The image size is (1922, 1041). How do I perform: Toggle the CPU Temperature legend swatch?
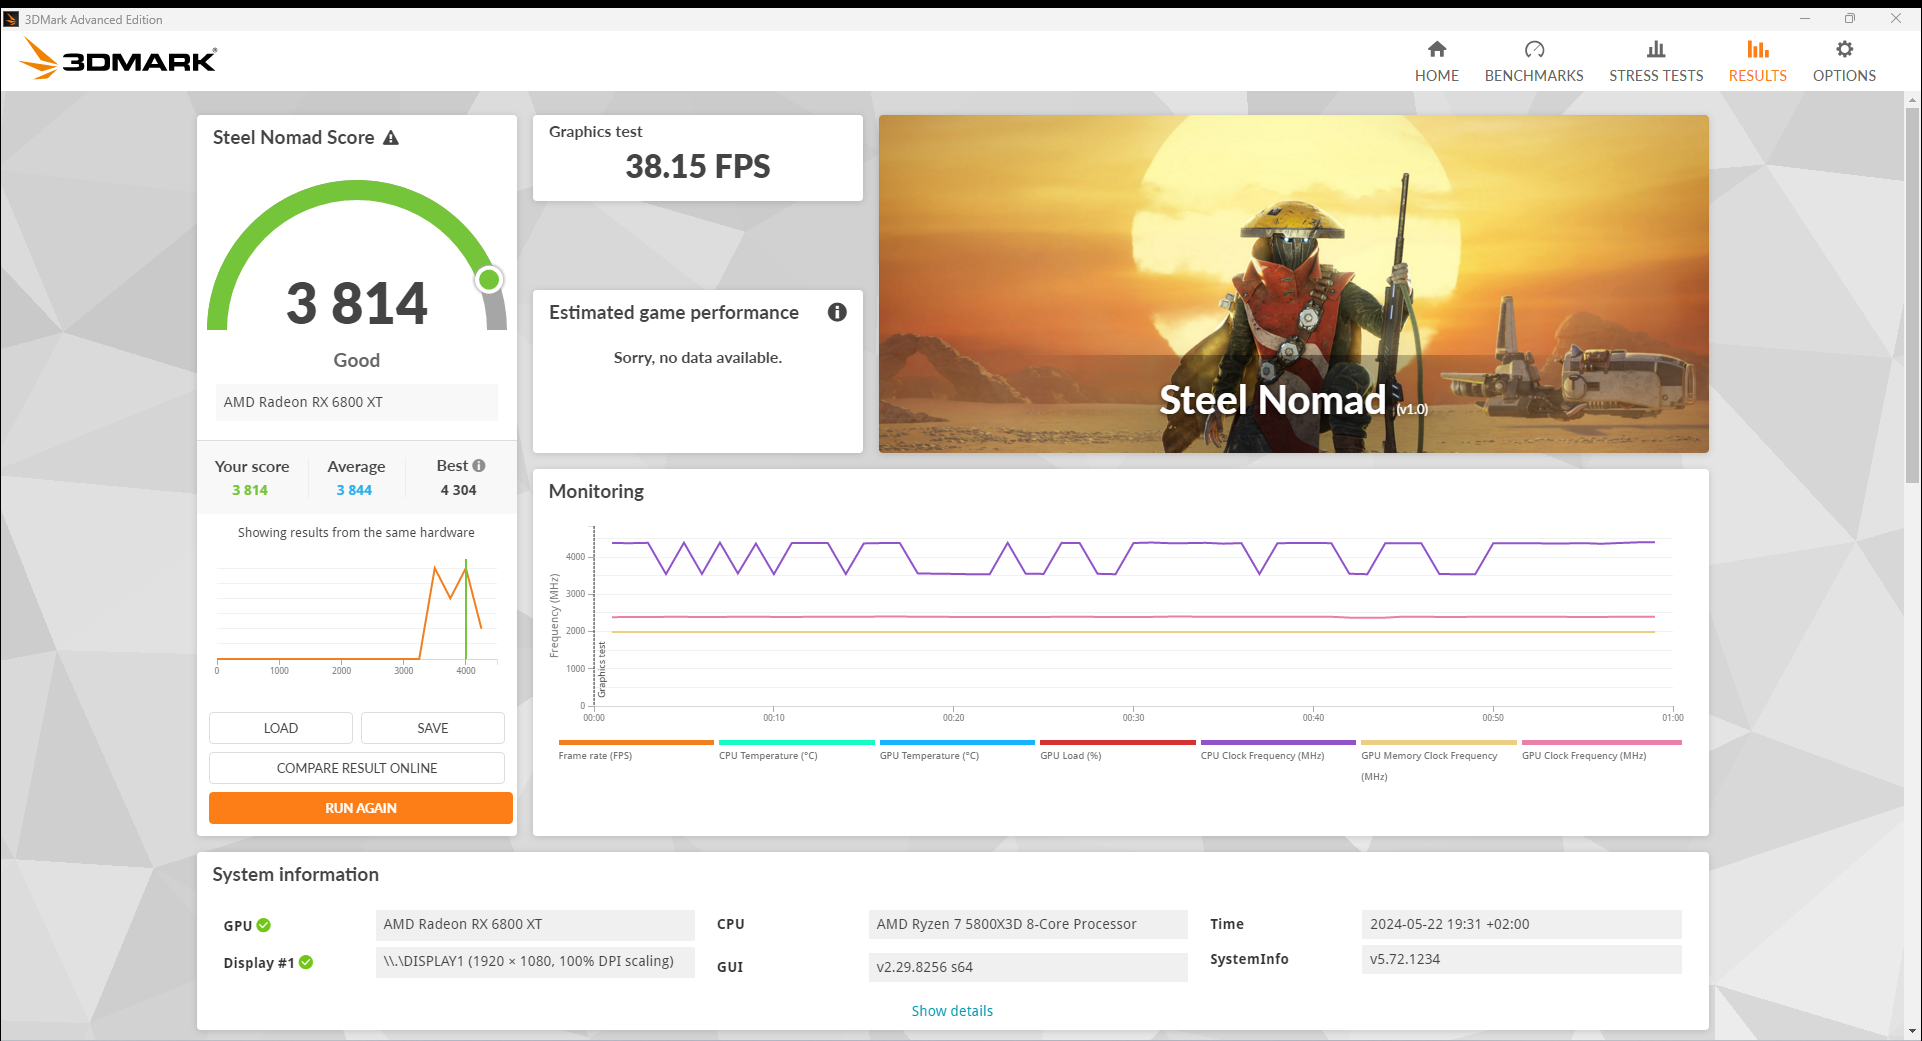click(797, 743)
